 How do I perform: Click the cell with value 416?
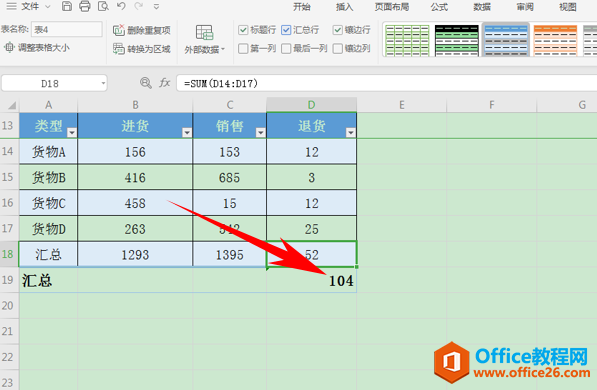point(135,177)
